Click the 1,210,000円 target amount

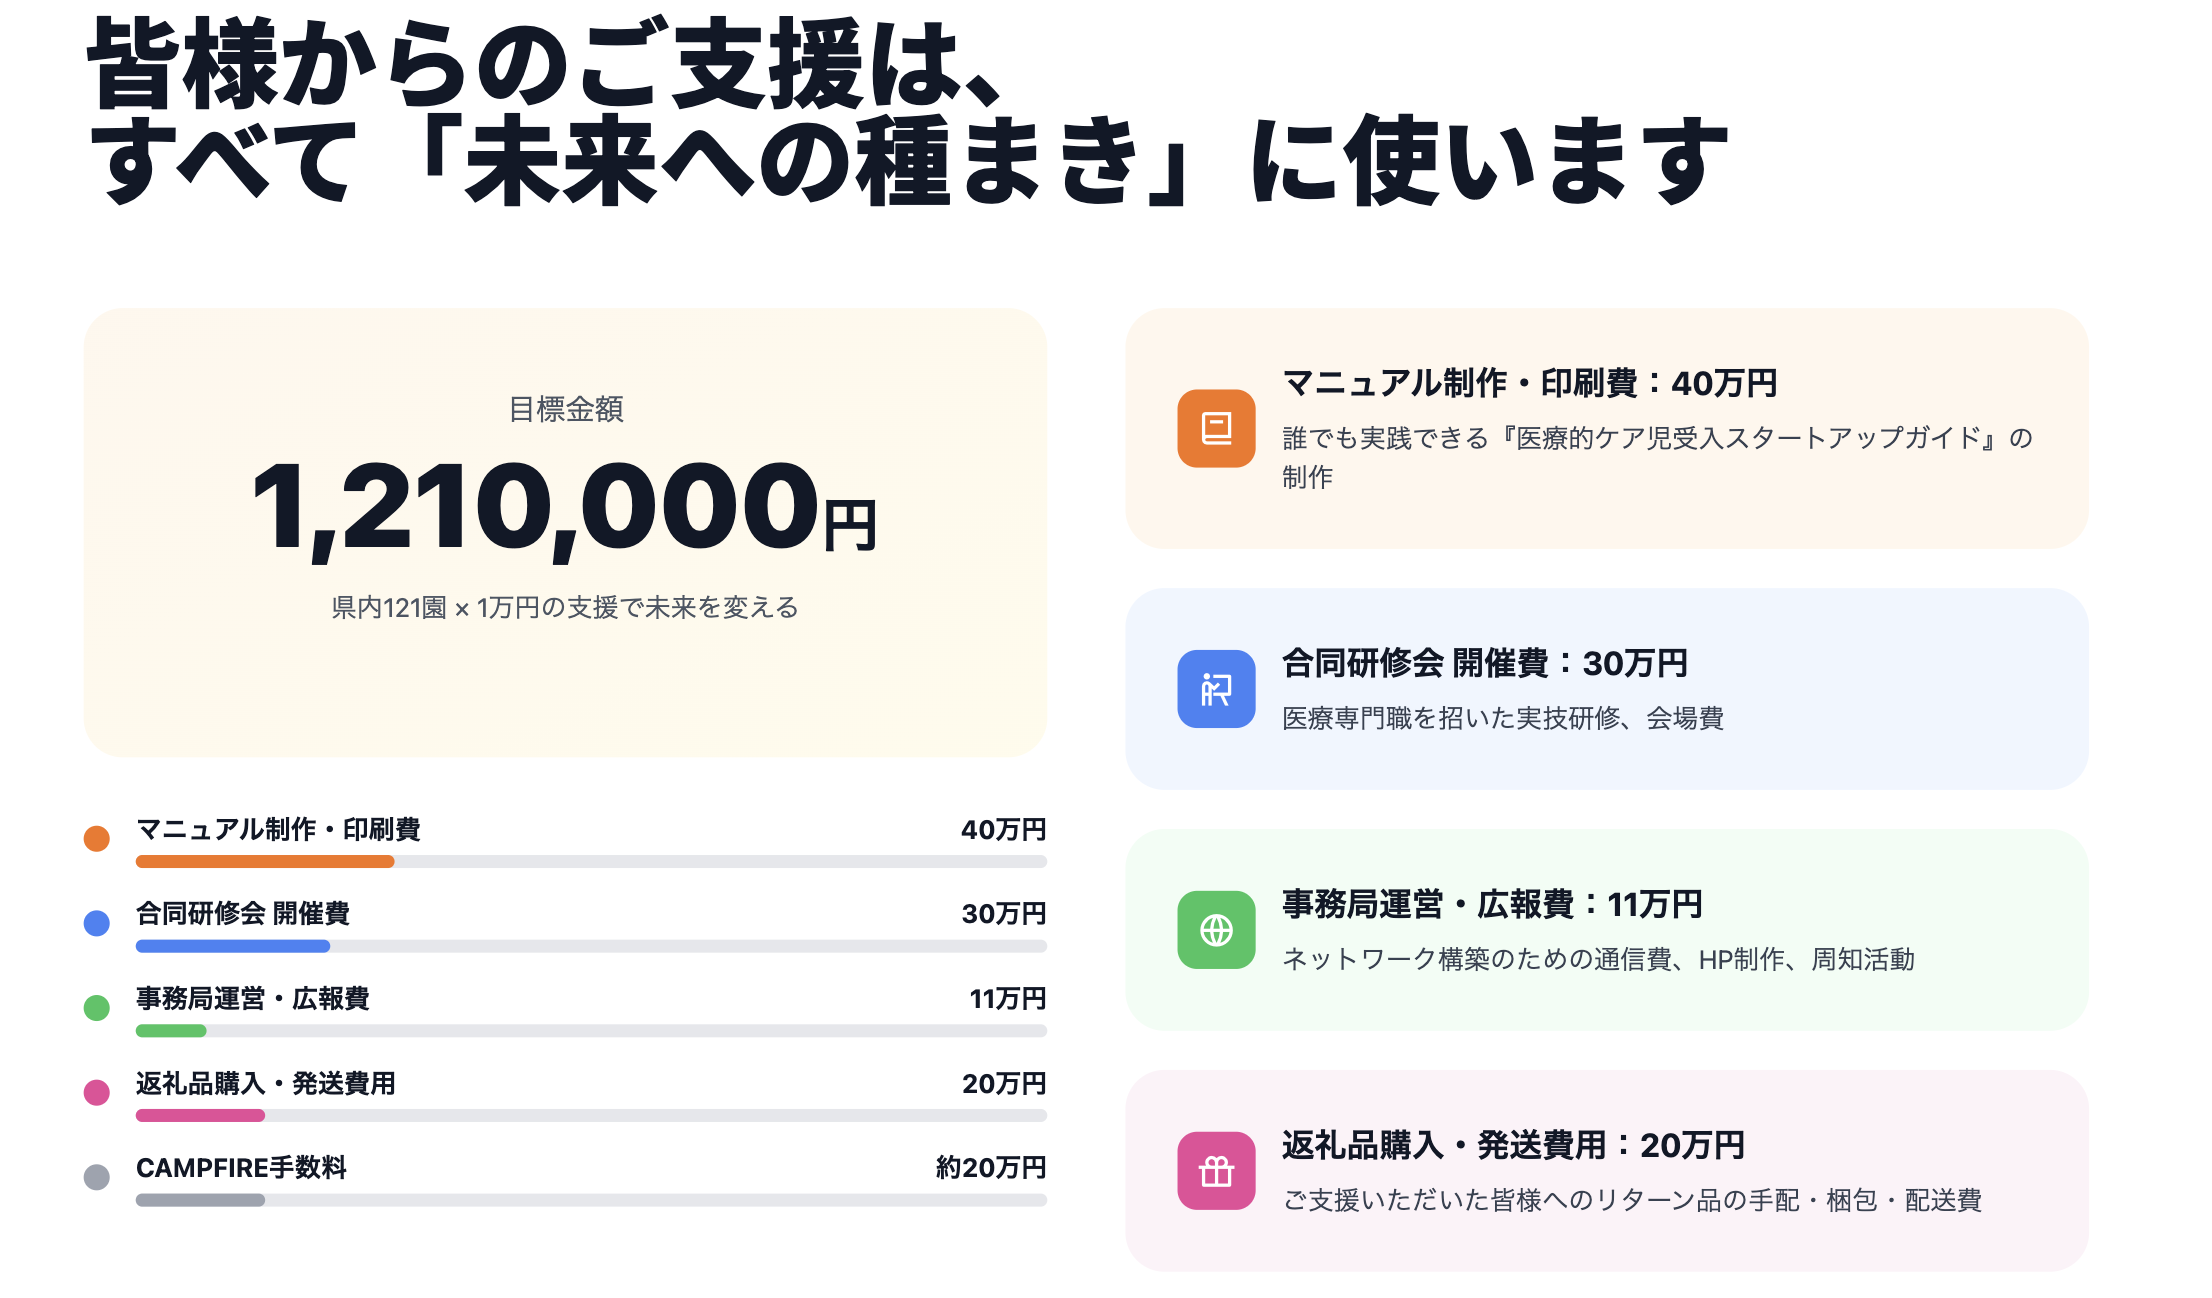click(564, 506)
